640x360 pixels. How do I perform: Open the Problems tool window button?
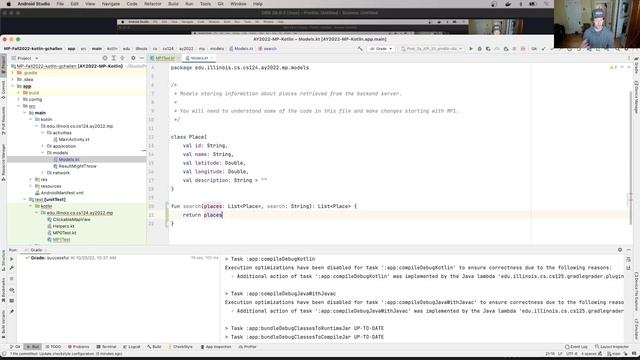[x=79, y=347]
